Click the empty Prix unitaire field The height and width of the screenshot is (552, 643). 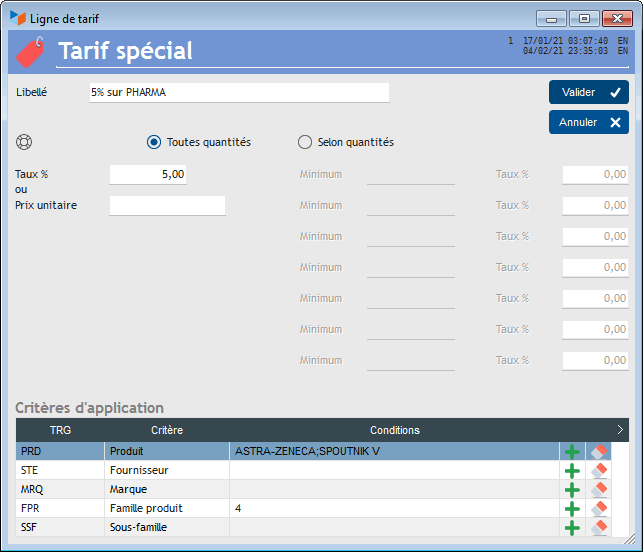pos(167,205)
